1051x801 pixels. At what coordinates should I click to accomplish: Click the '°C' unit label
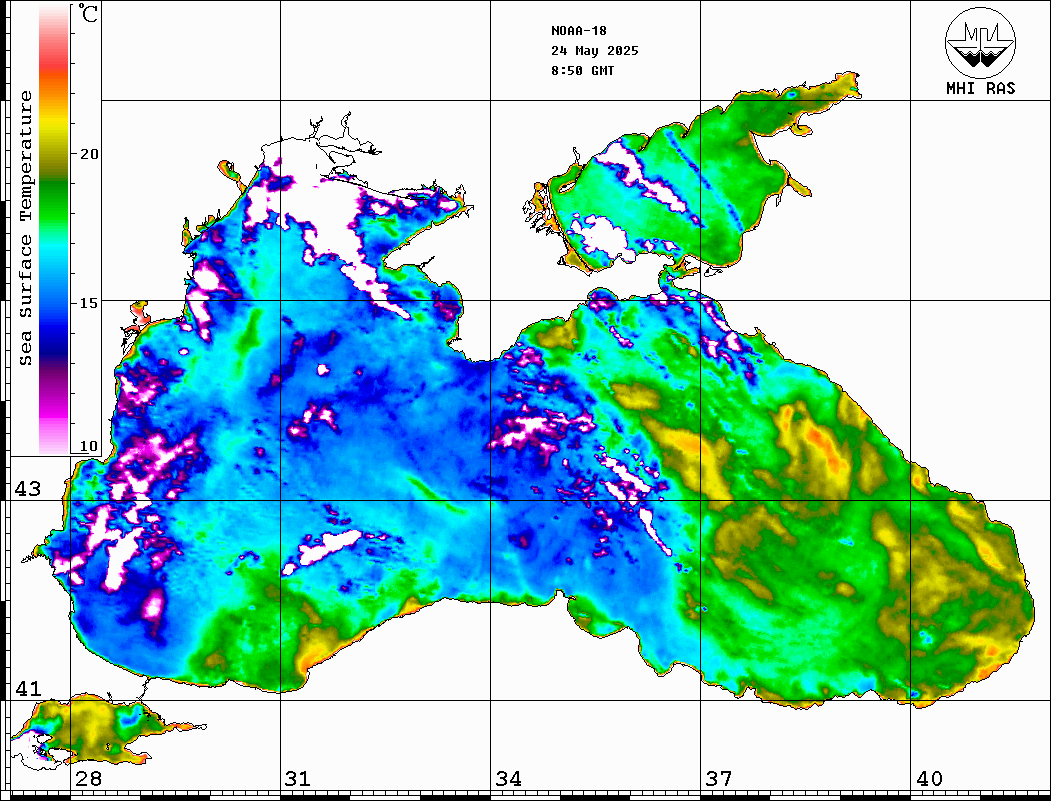(x=88, y=13)
